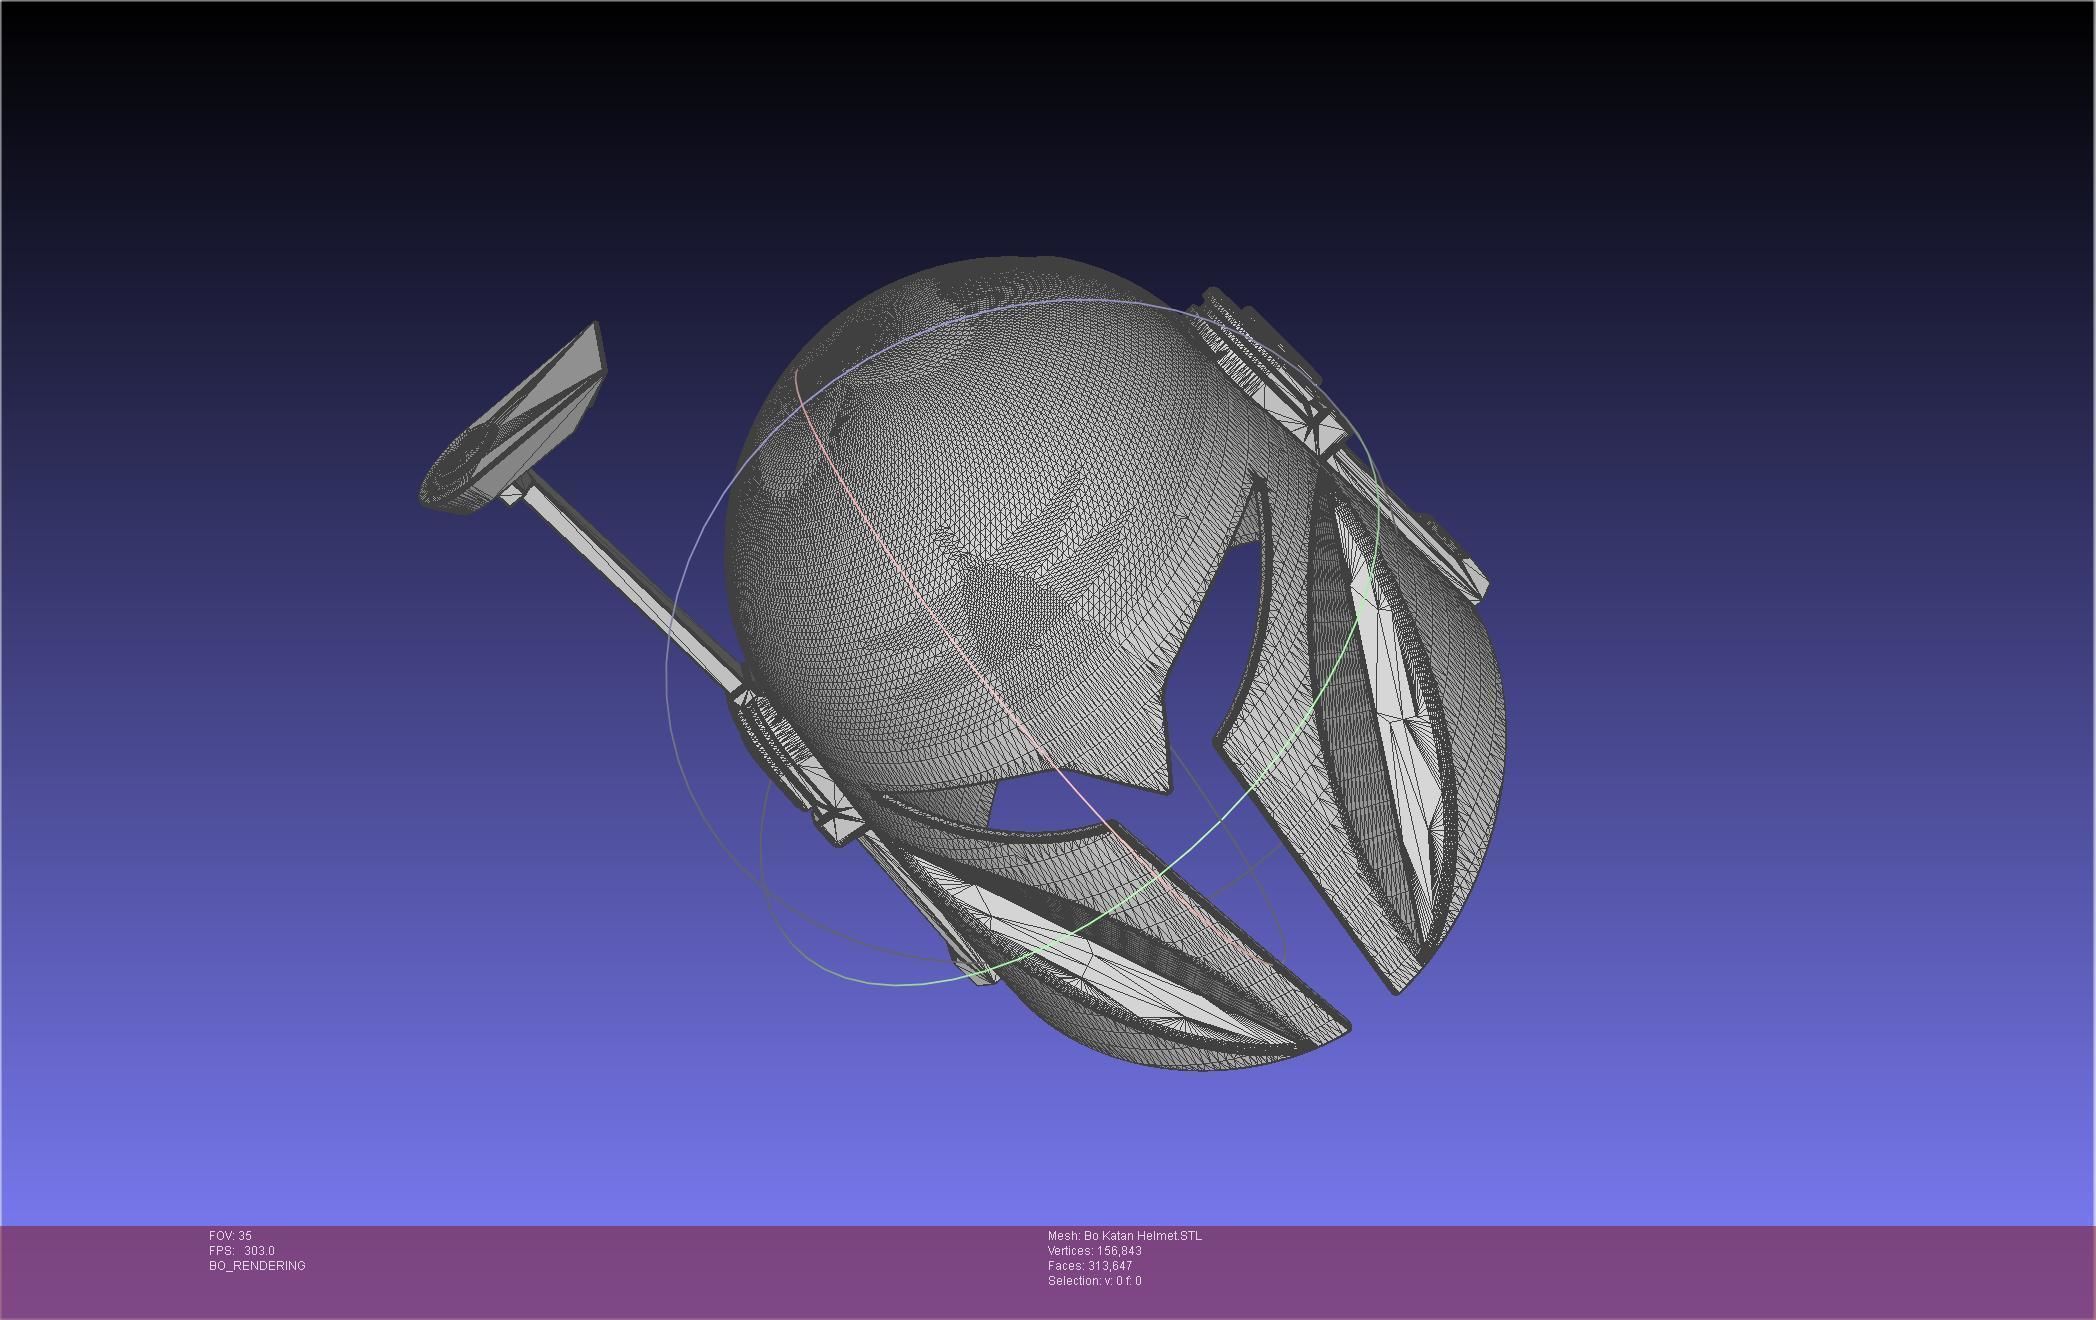
Task: Click the Mesh: Bo Katan Helmet.STL text
Action: (x=1125, y=1236)
